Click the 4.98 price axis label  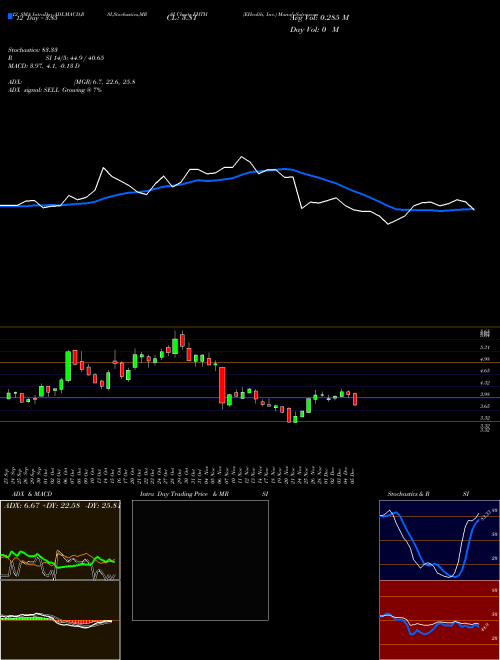[485, 359]
